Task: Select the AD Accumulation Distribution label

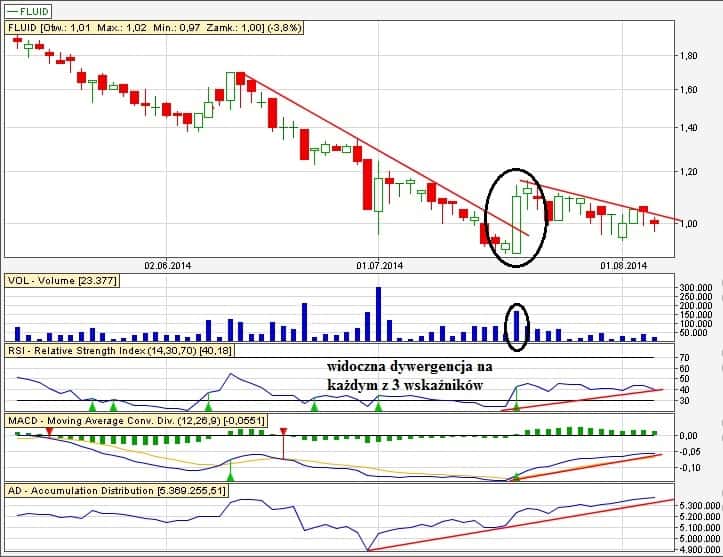Action: pyautogui.click(x=116, y=491)
